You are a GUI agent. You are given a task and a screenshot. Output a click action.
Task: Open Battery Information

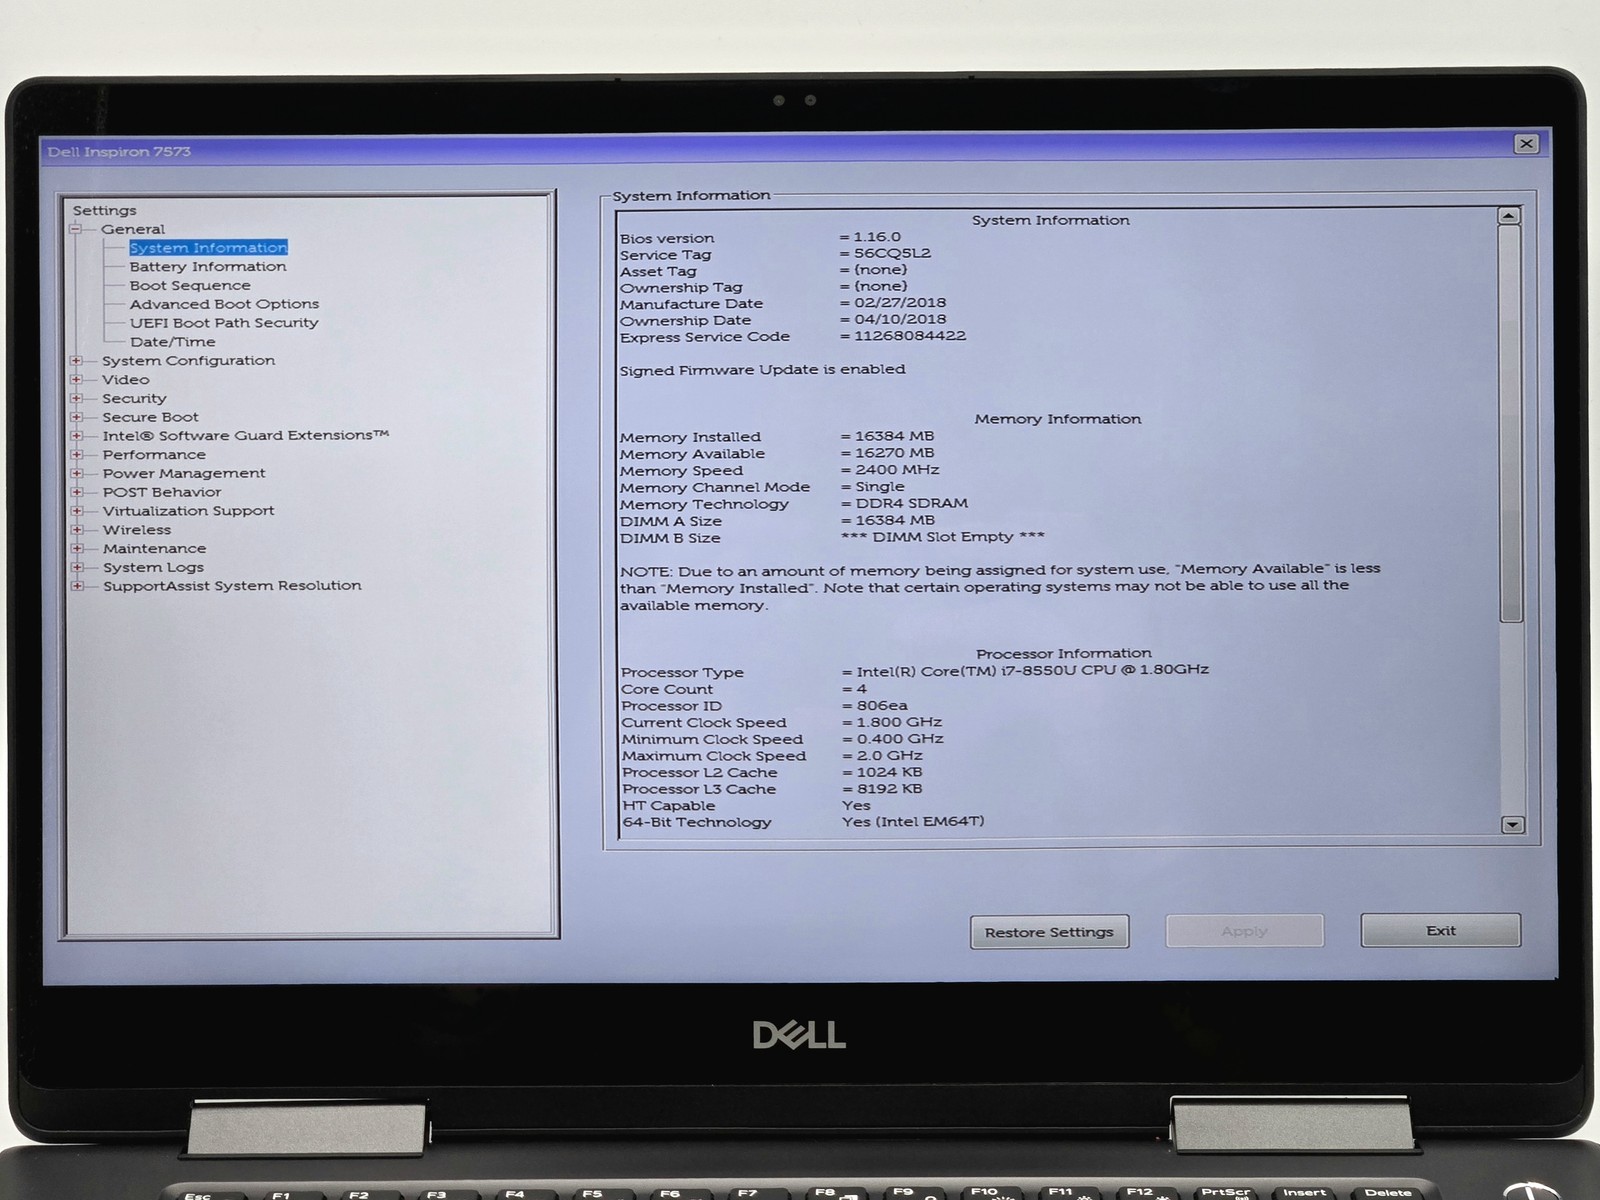(208, 267)
